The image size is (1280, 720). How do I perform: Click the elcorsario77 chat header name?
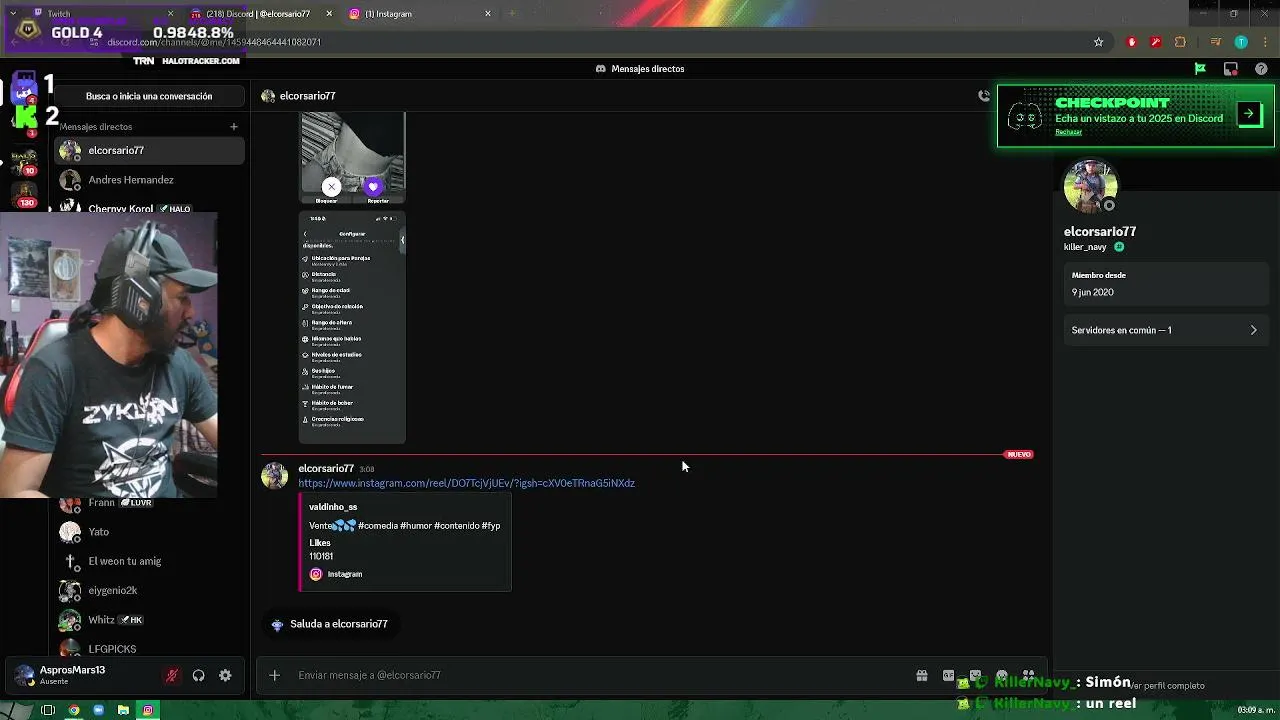pos(307,96)
